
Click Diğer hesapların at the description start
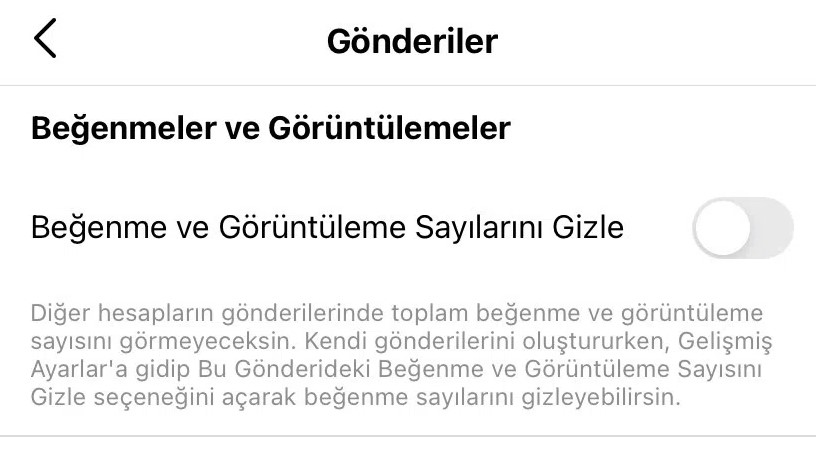pos(122,314)
